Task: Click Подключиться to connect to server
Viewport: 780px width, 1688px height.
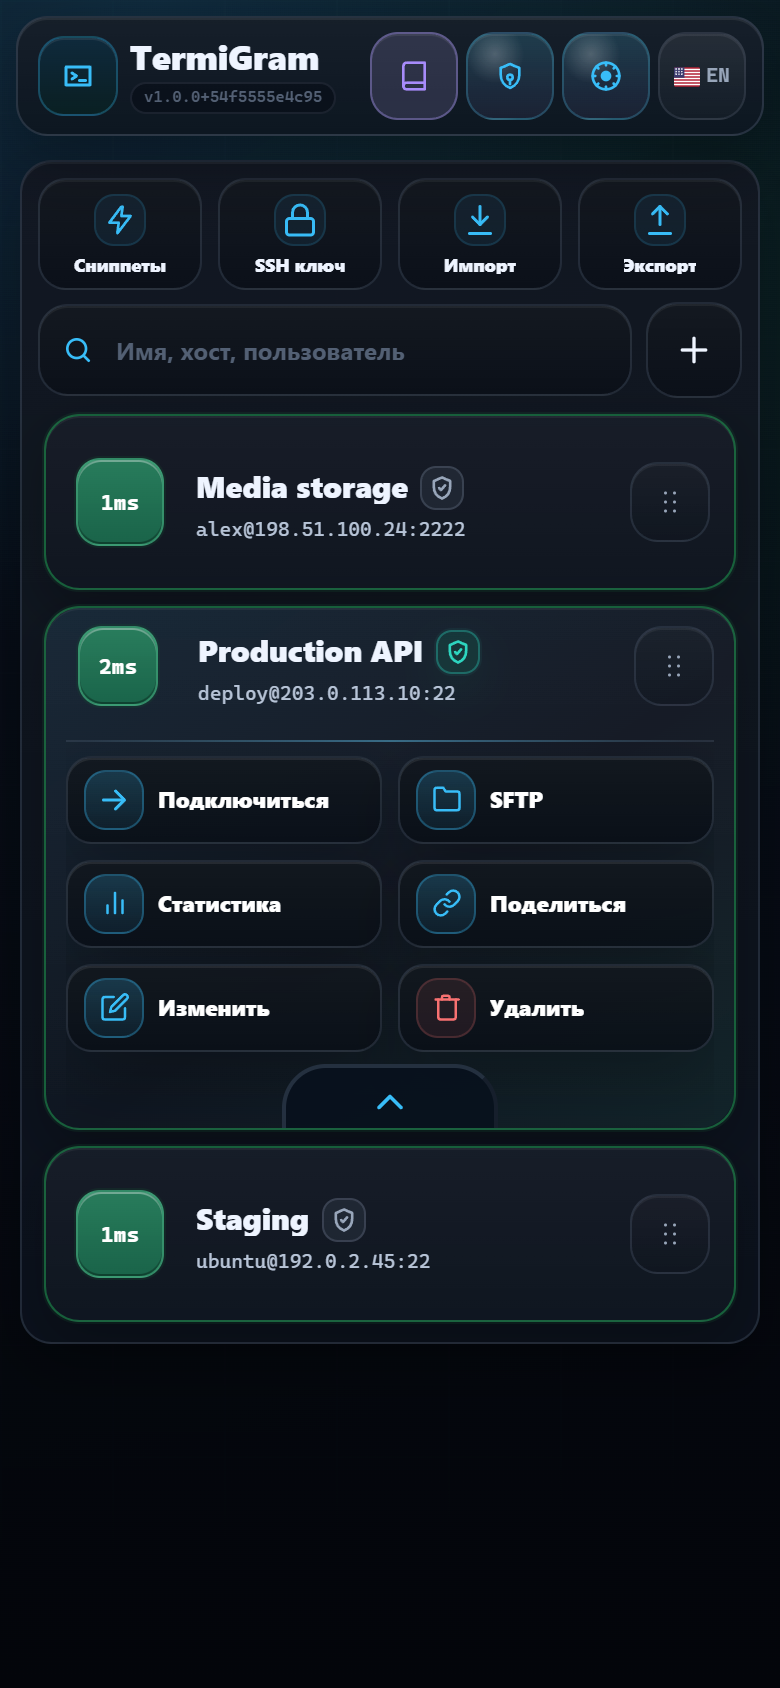Action: click(224, 800)
